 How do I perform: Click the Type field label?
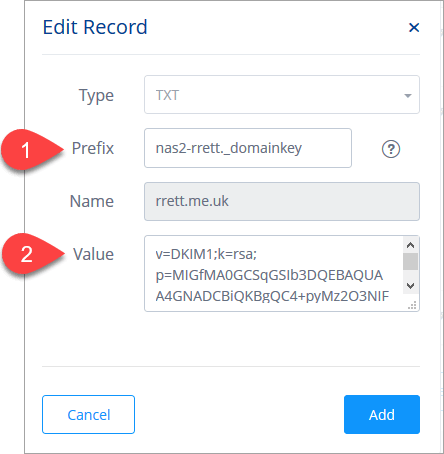coord(96,96)
